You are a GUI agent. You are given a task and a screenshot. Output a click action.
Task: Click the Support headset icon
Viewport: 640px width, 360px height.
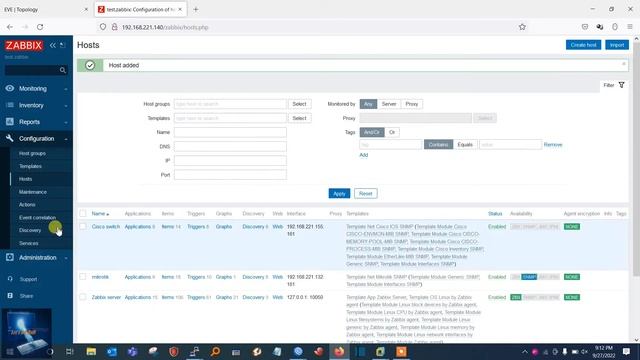click(10, 279)
